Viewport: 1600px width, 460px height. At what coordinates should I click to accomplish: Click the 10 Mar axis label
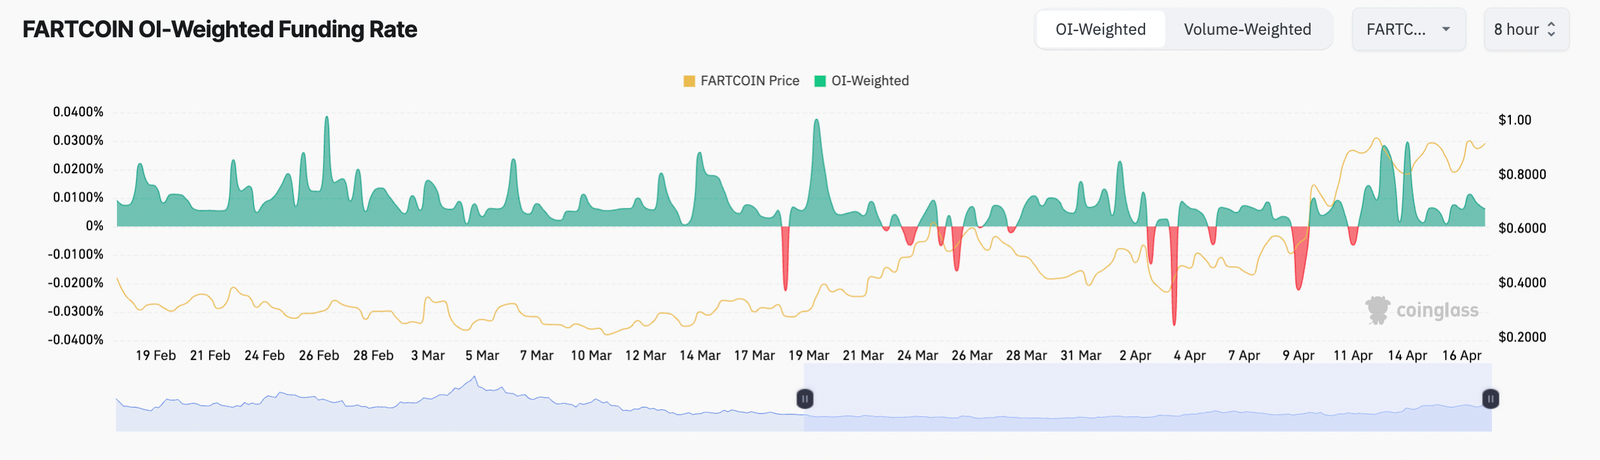point(591,355)
